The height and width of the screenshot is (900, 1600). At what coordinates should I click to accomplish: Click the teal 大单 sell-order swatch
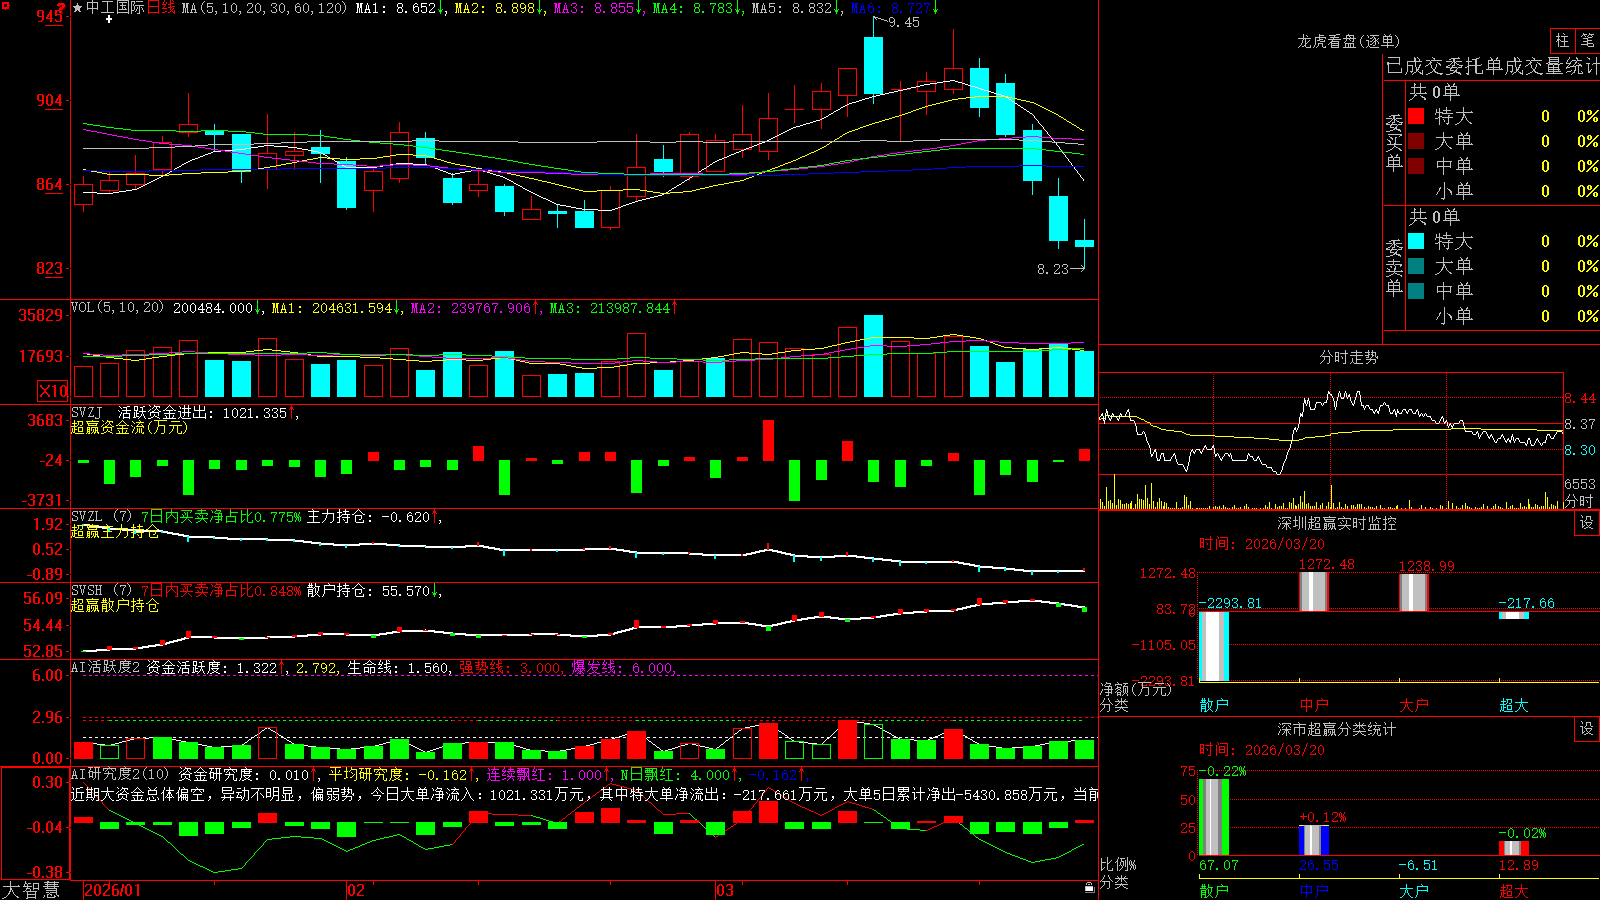coord(1416,266)
